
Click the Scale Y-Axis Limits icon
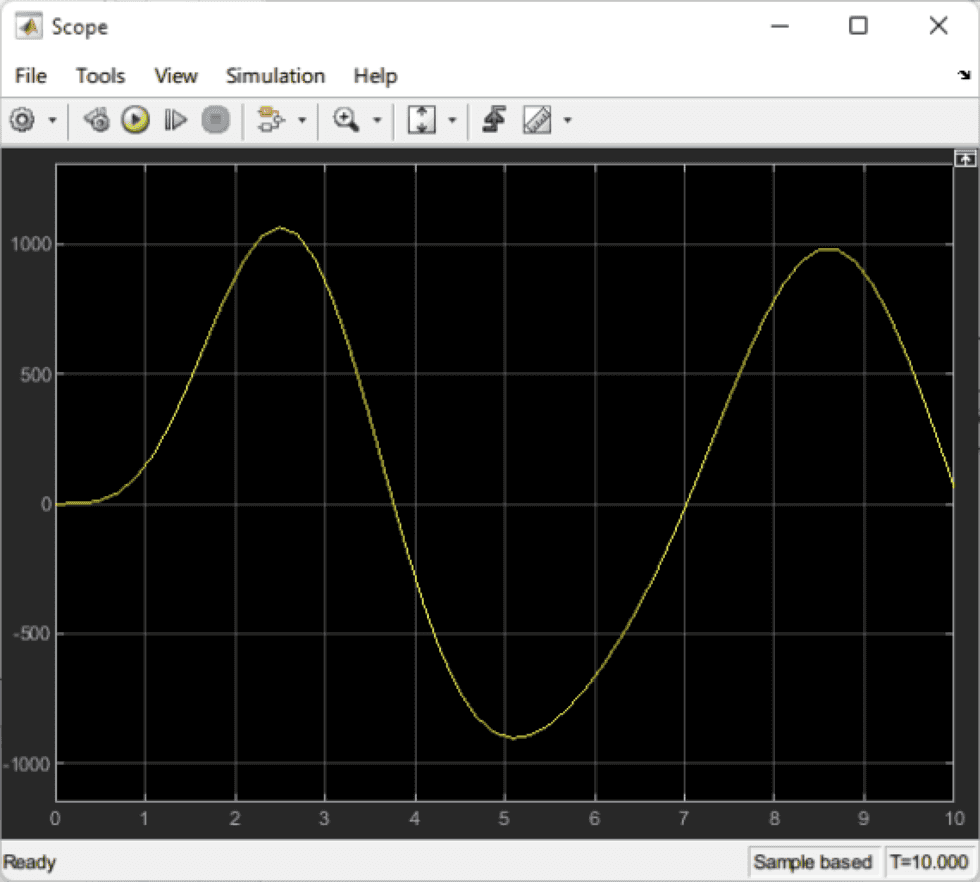click(421, 119)
